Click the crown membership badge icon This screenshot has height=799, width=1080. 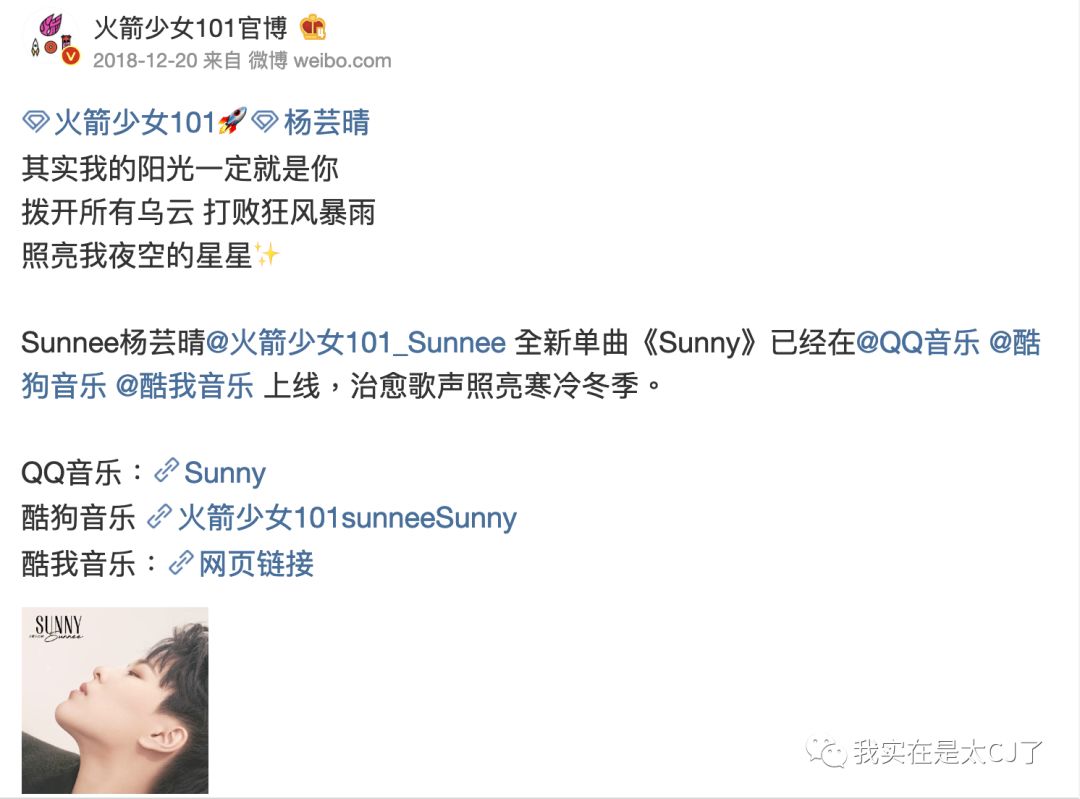(313, 28)
